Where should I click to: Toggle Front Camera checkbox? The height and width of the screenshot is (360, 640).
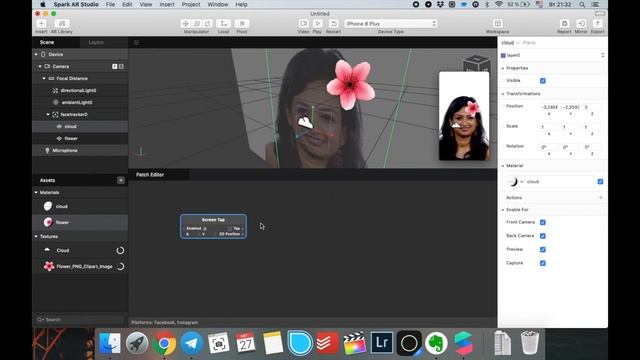tap(542, 222)
